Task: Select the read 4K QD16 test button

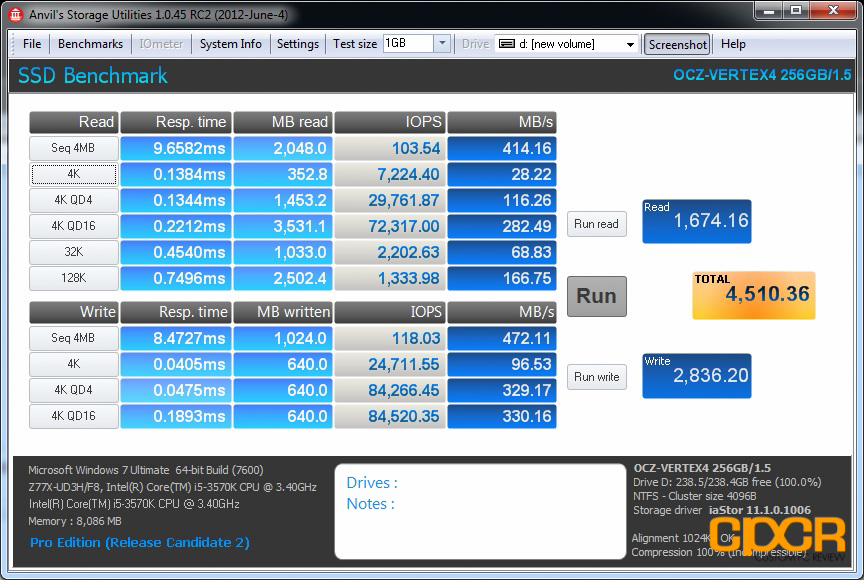Action: point(73,226)
